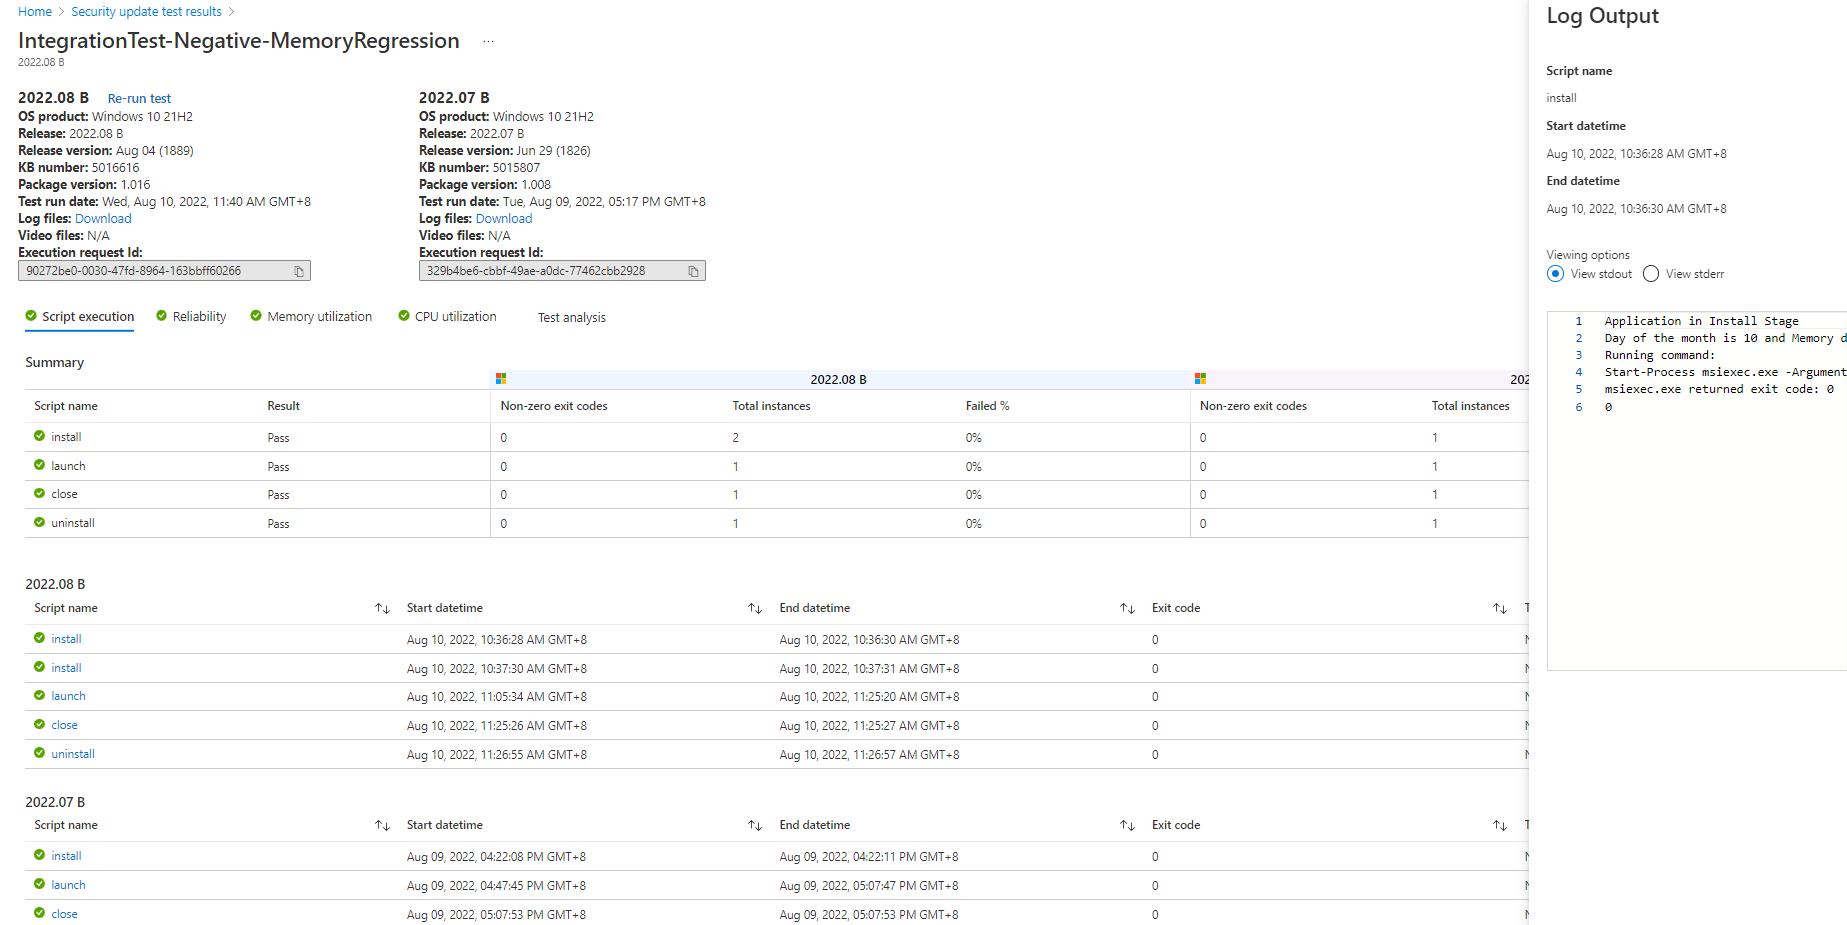Viewport: 1847px width, 925px height.
Task: Download log files for 2022.08 B
Action: (x=103, y=219)
